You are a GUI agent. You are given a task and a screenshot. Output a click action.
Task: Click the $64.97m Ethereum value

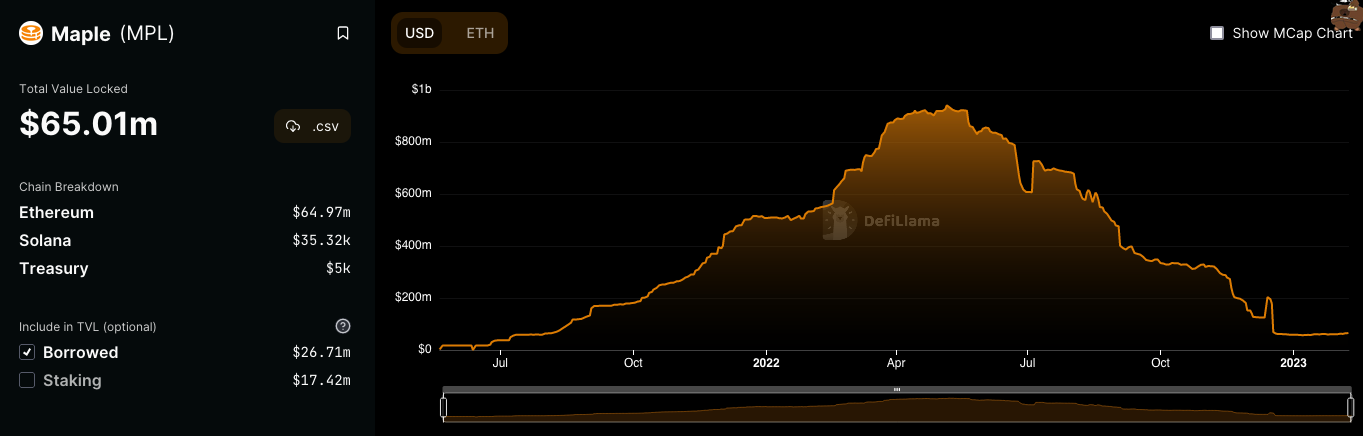pyautogui.click(x=321, y=212)
